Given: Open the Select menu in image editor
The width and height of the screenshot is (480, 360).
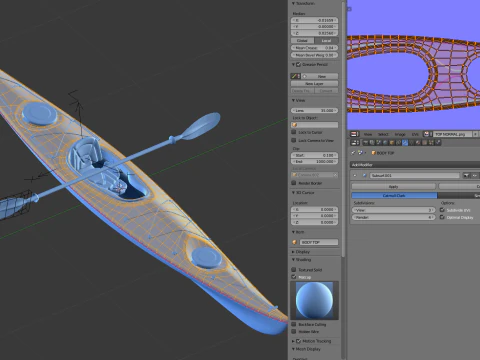Looking at the screenshot, I should (x=383, y=134).
